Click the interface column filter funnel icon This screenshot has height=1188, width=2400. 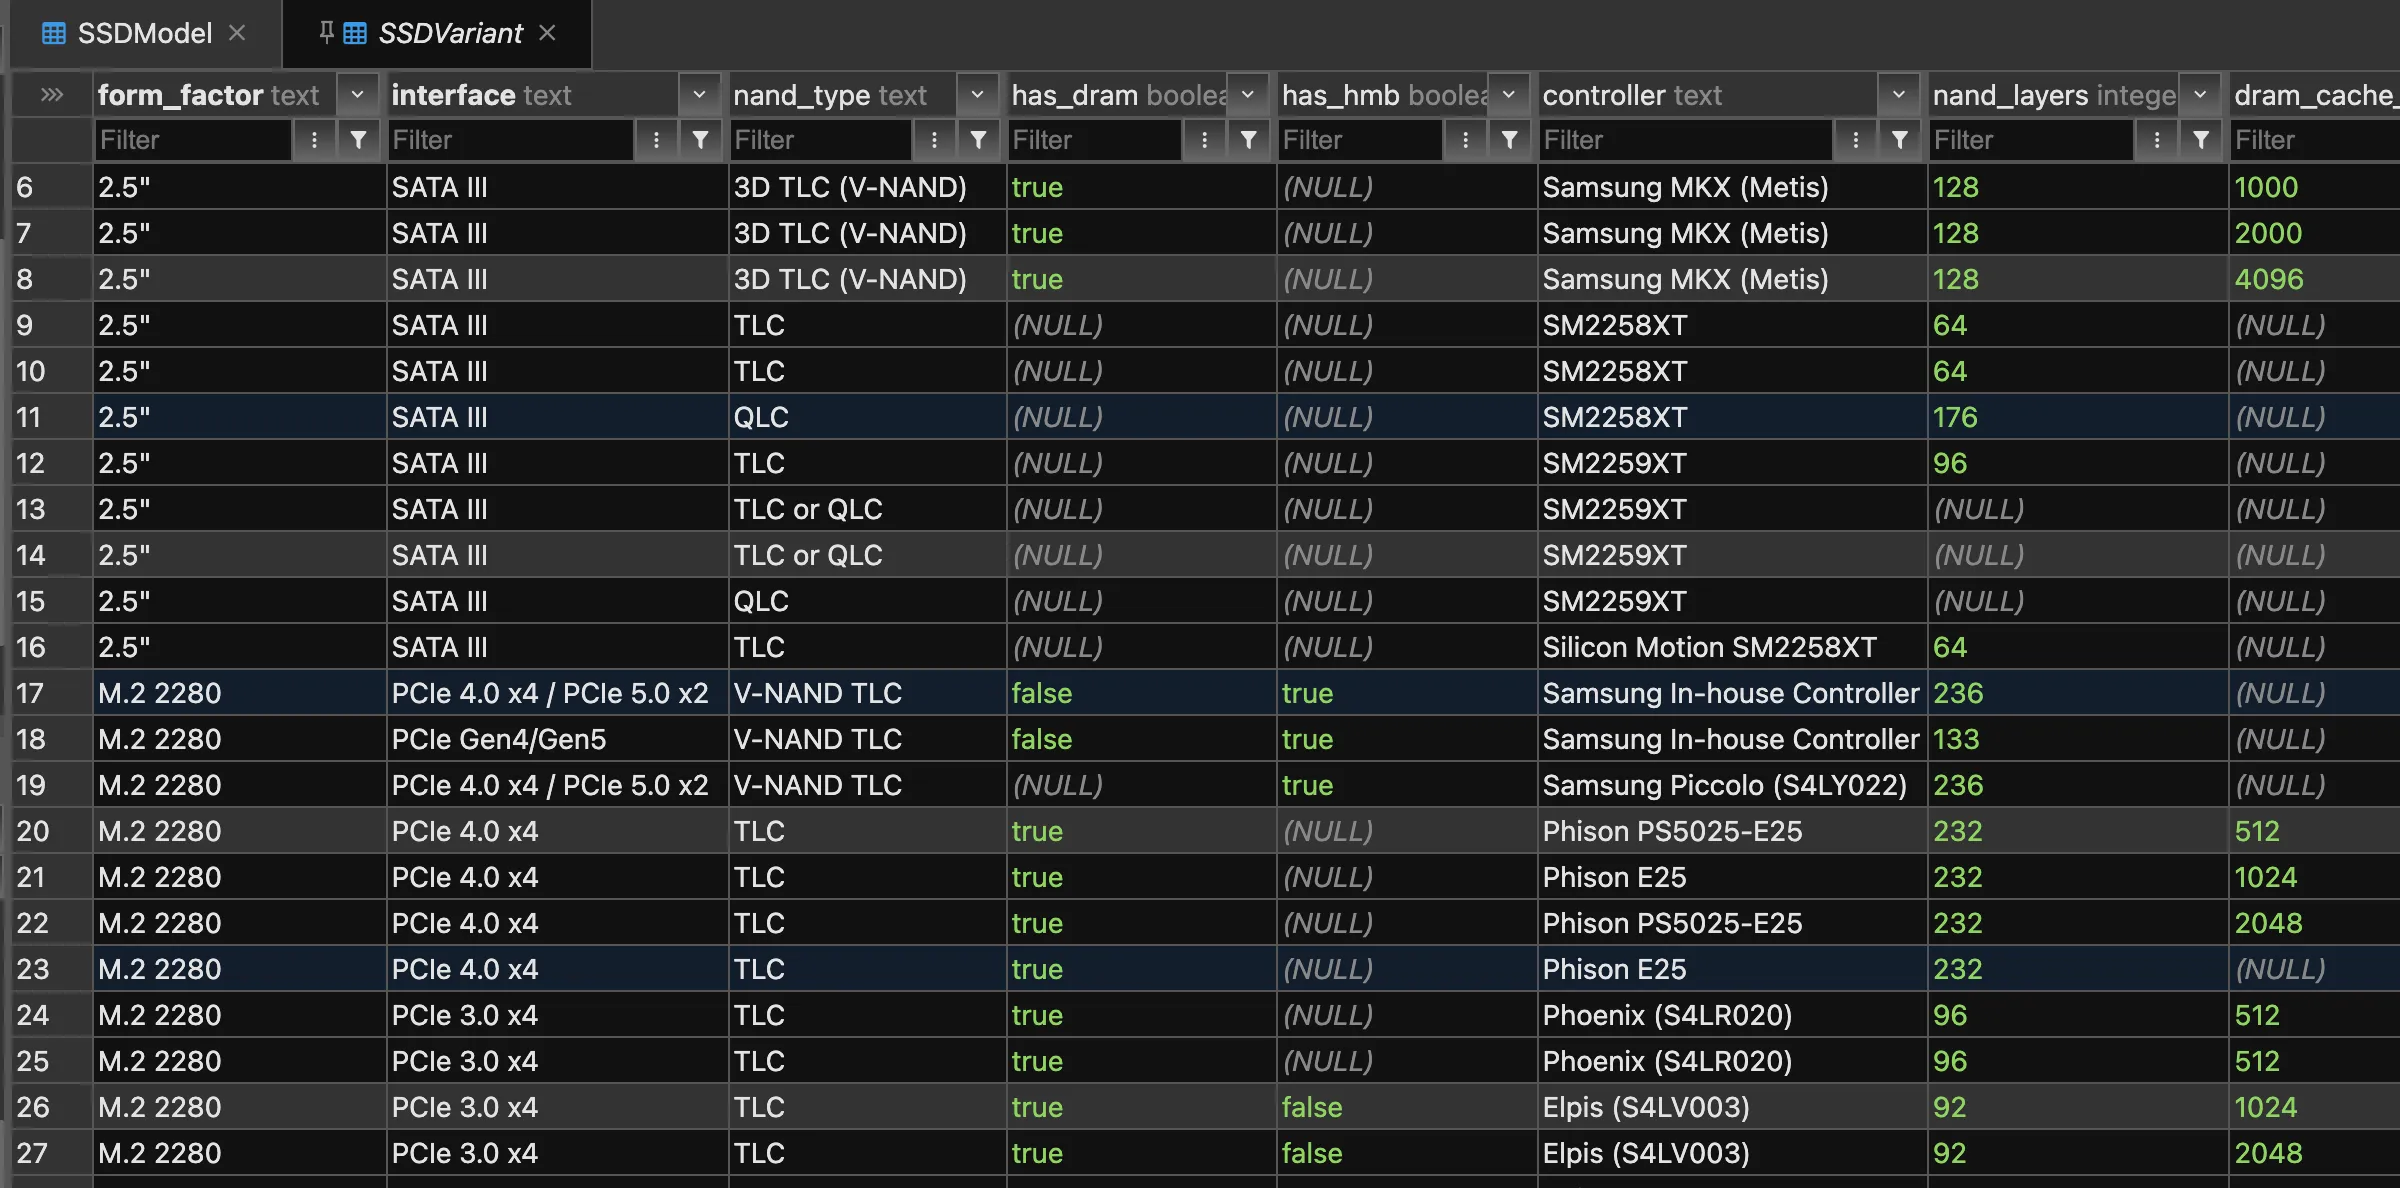(701, 140)
